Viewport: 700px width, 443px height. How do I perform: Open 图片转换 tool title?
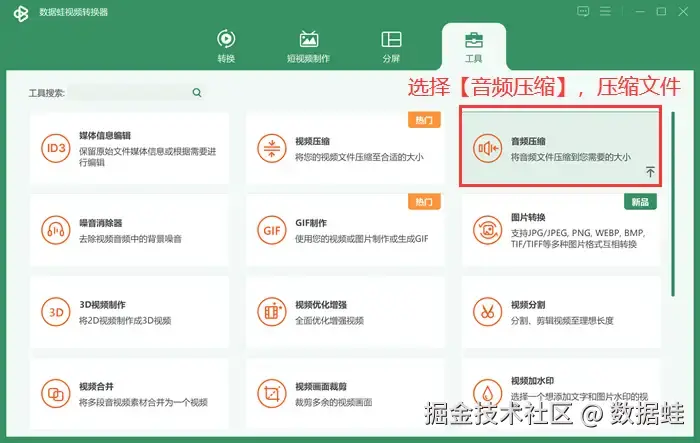(529, 217)
